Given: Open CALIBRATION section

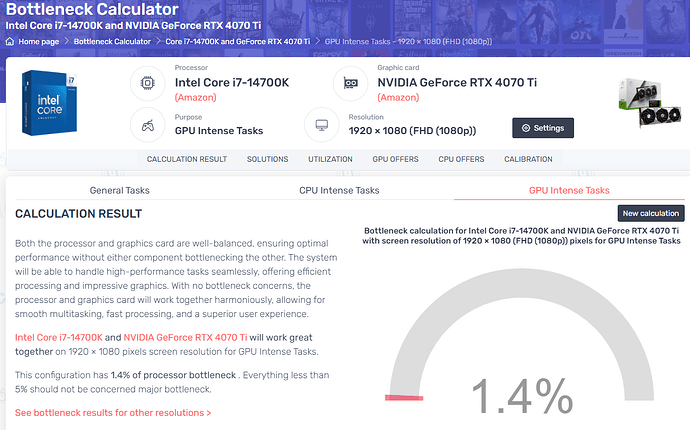Looking at the screenshot, I should (528, 159).
